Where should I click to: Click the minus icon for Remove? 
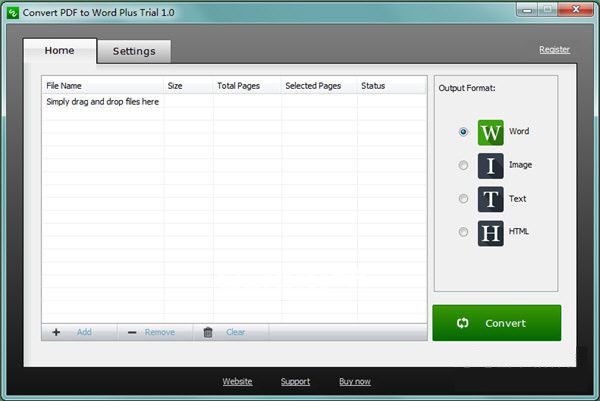132,333
